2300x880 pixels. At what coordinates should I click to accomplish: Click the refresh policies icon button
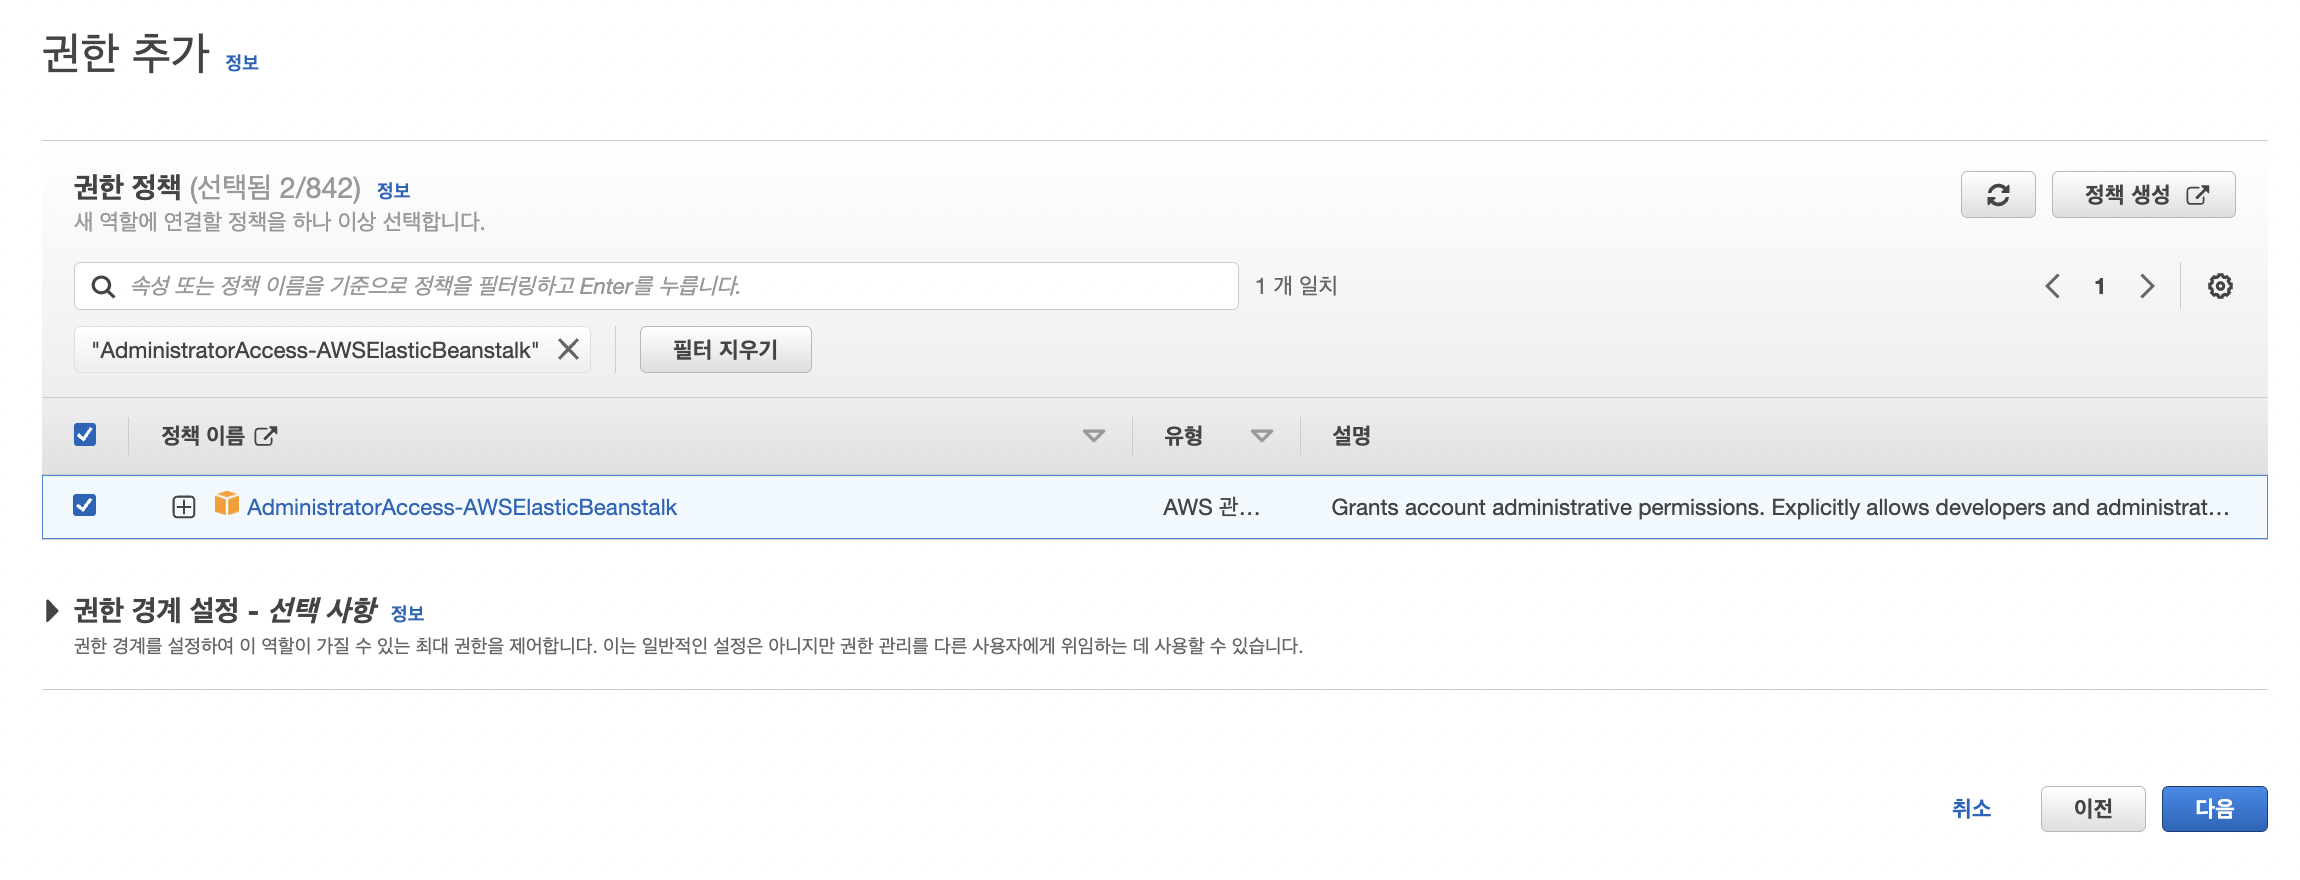point(1997,195)
